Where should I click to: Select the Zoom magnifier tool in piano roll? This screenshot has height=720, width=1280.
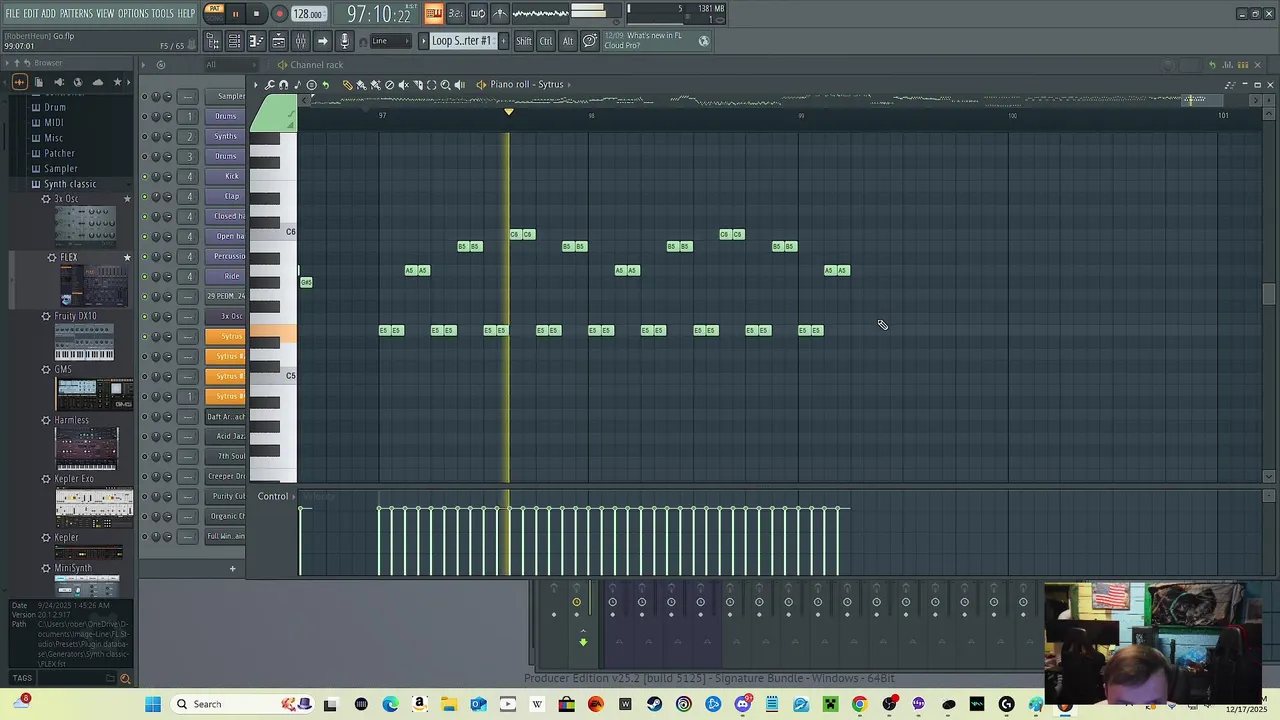point(445,84)
